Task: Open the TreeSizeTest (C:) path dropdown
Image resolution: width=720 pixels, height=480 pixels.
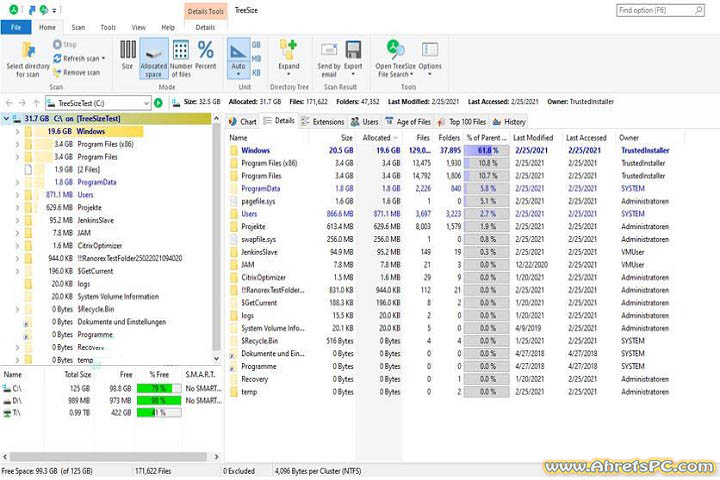Action: click(146, 103)
